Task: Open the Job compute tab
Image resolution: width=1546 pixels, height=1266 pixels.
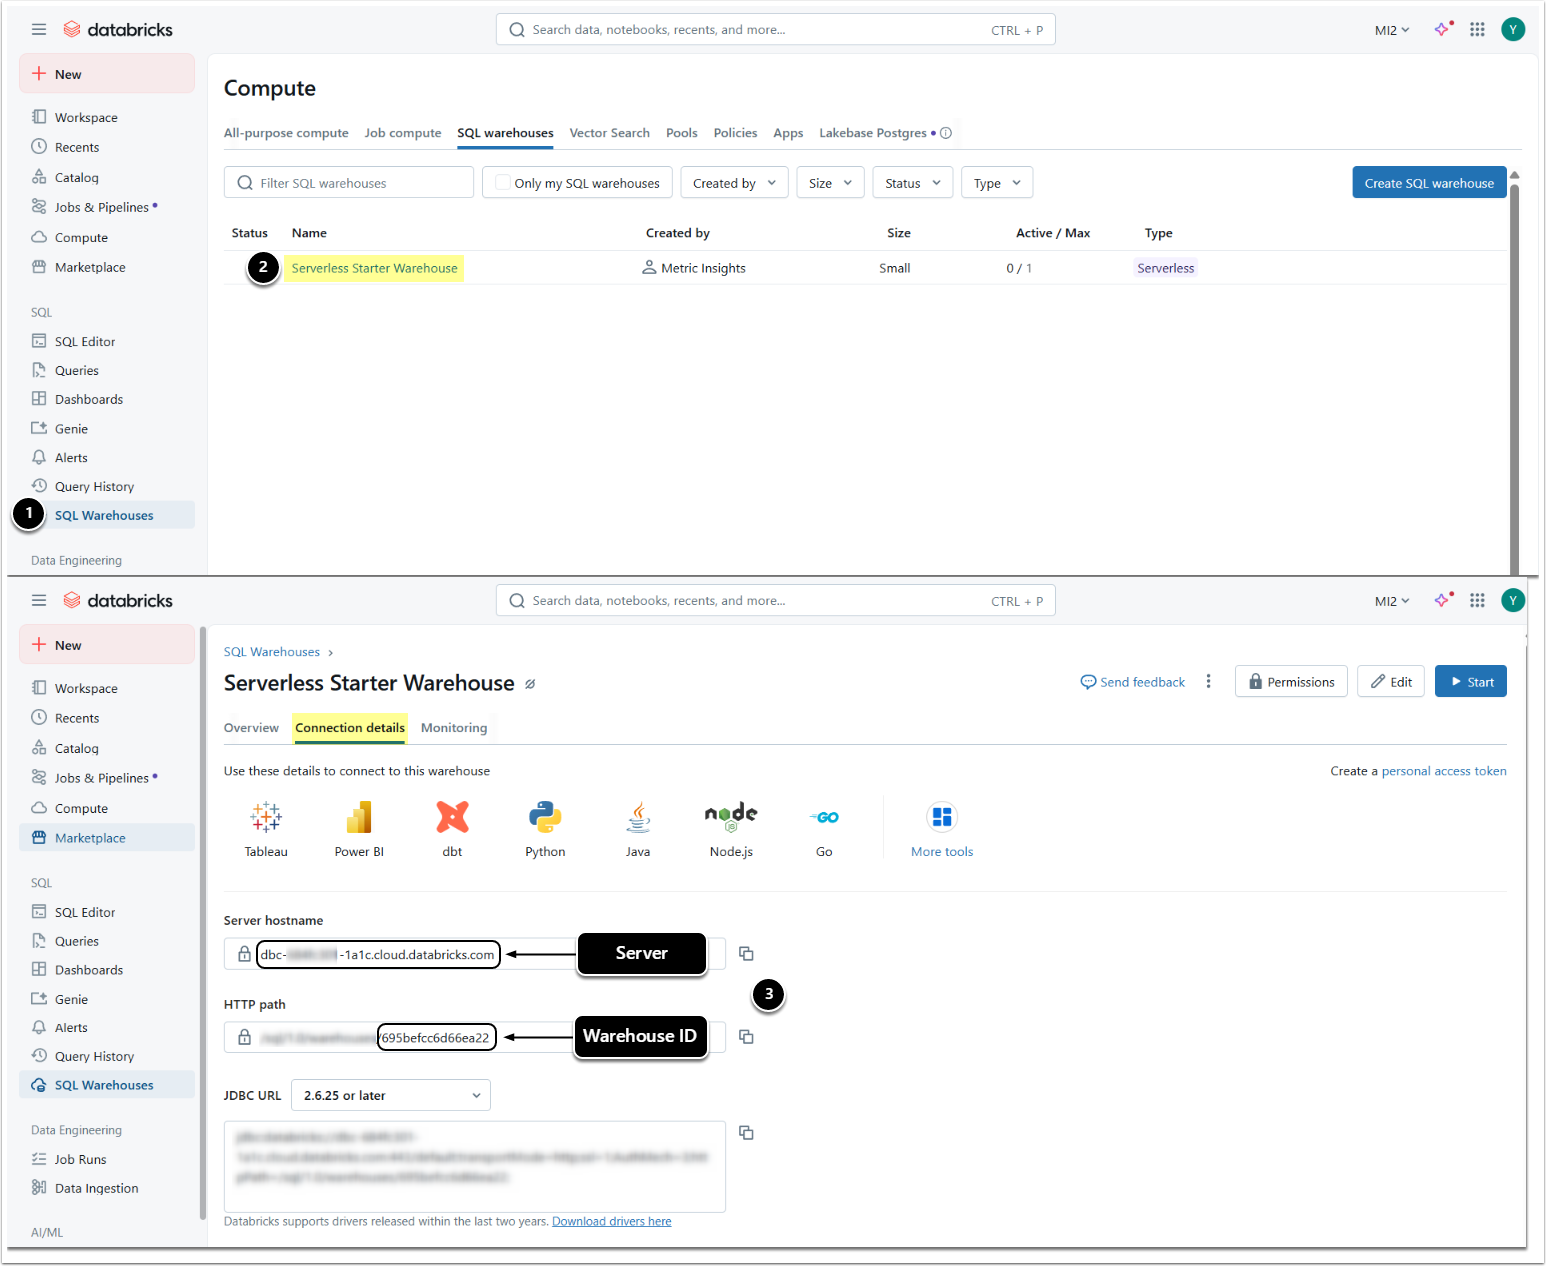Action: [x=403, y=133]
